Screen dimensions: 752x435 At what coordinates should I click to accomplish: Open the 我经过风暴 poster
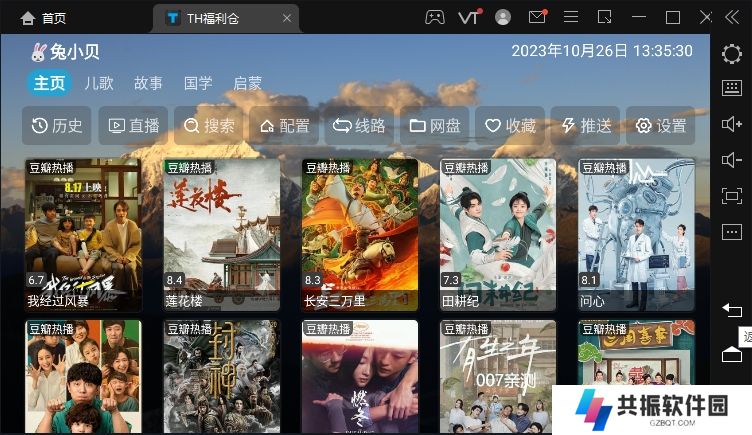pyautogui.click(x=83, y=235)
